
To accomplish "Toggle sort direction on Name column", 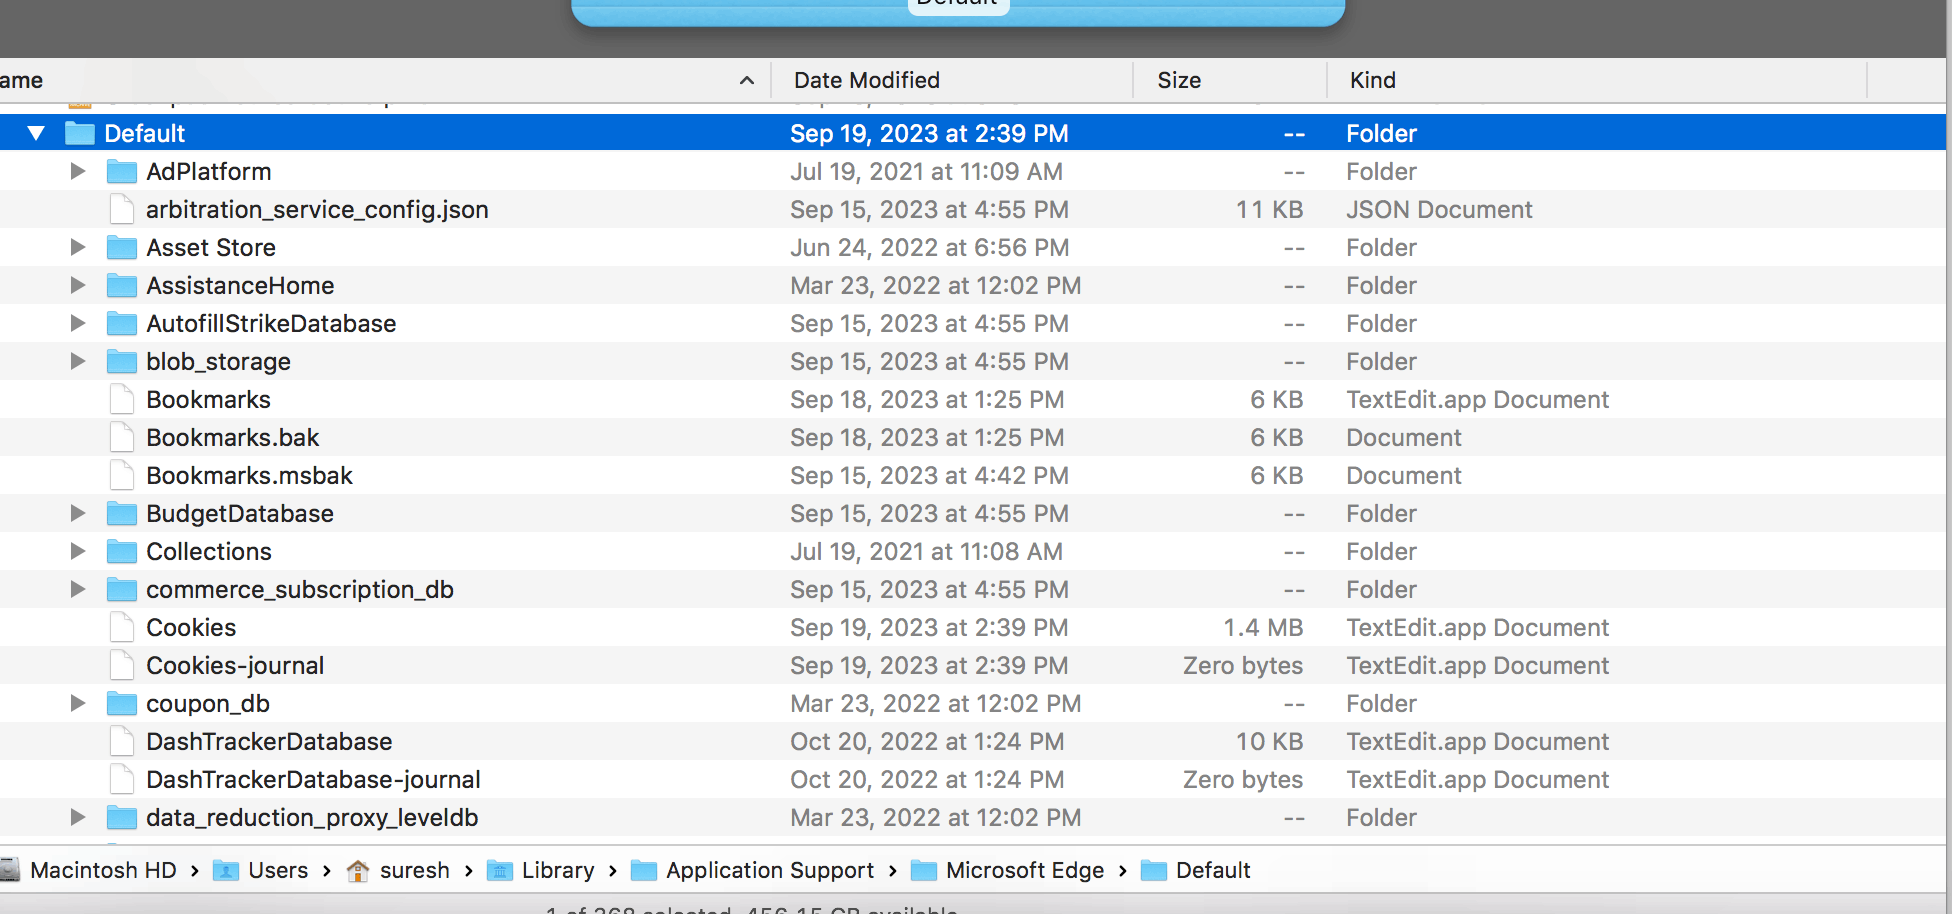I will [x=745, y=79].
